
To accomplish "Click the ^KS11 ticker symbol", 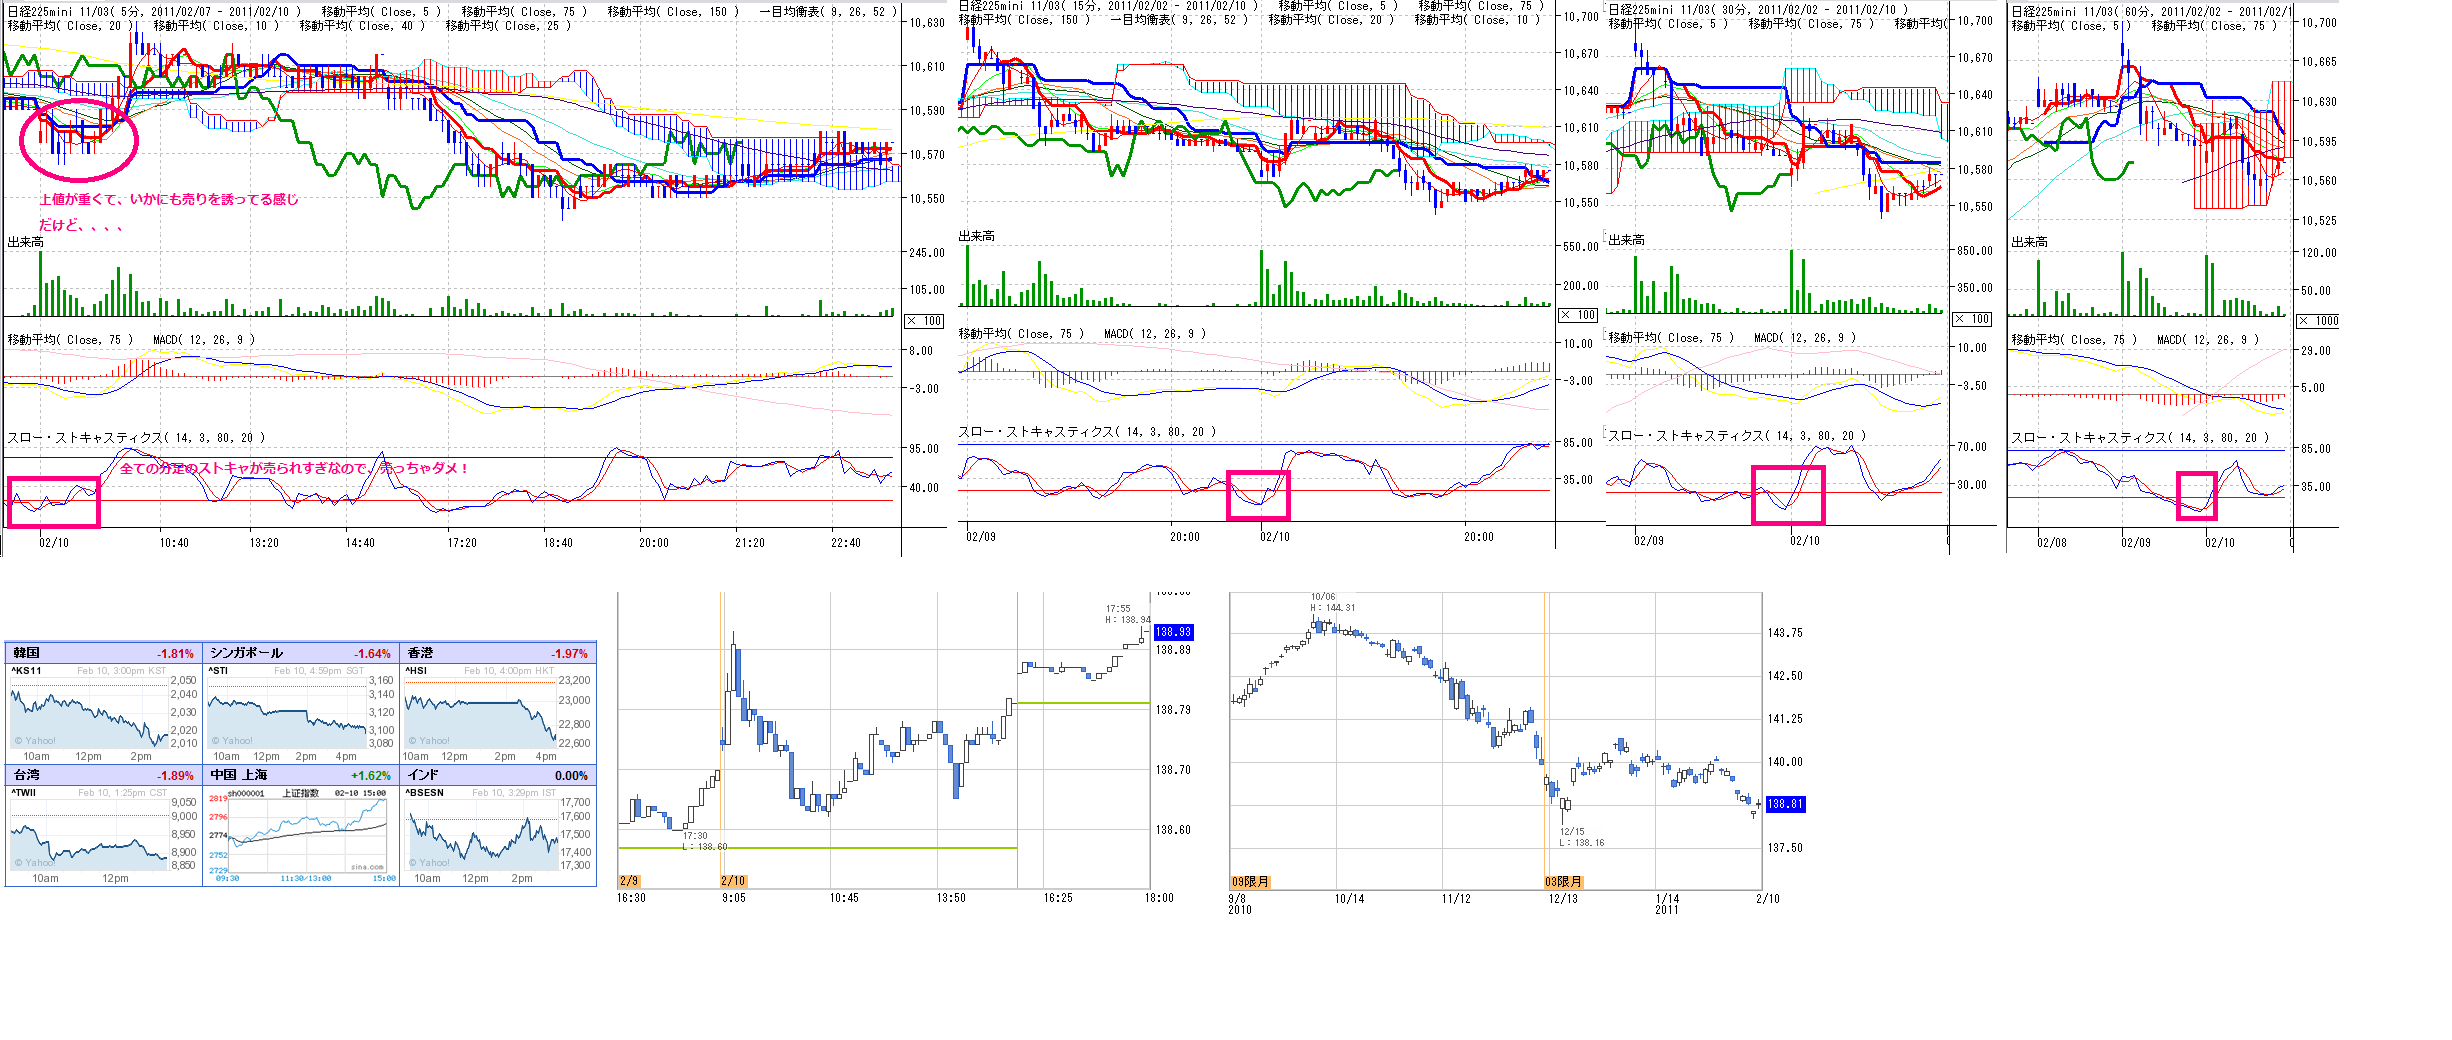I will click(x=27, y=671).
